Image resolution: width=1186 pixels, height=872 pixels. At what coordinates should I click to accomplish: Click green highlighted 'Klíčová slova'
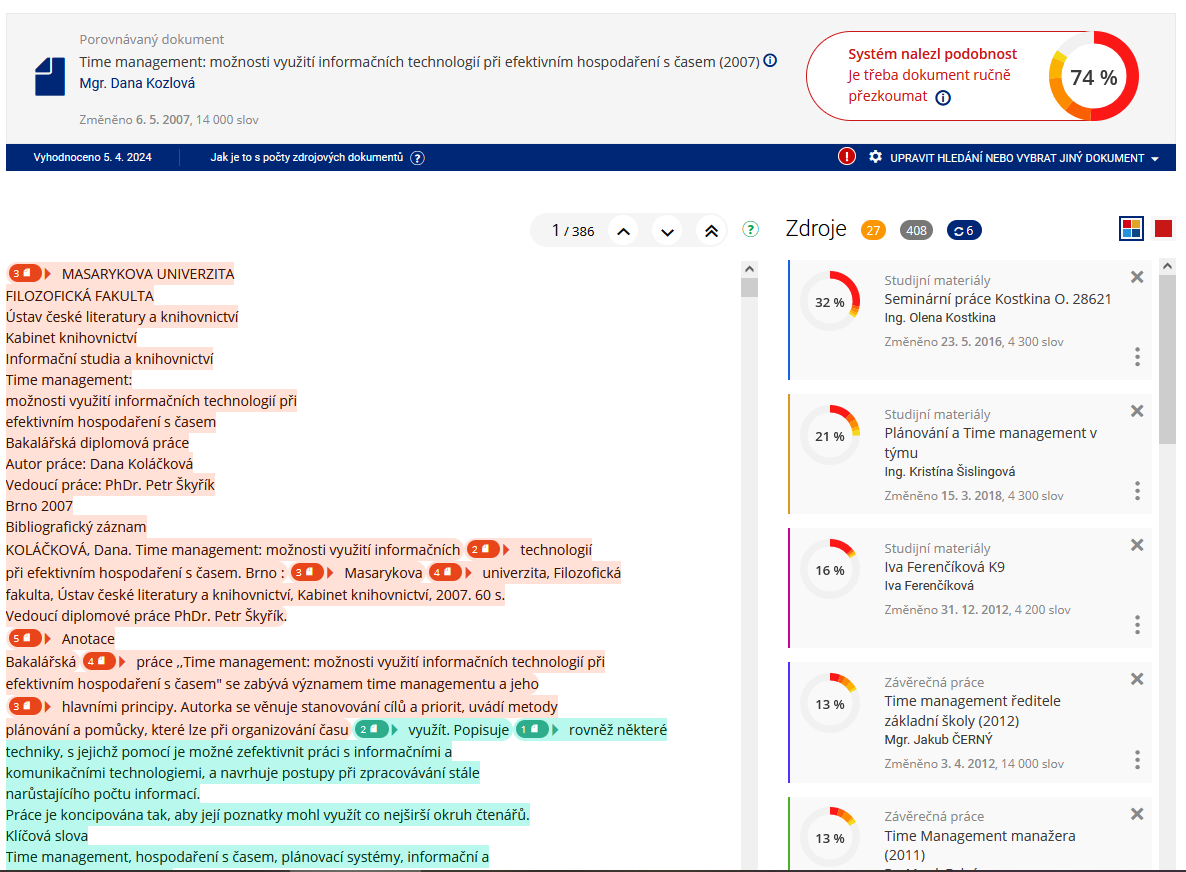click(47, 836)
